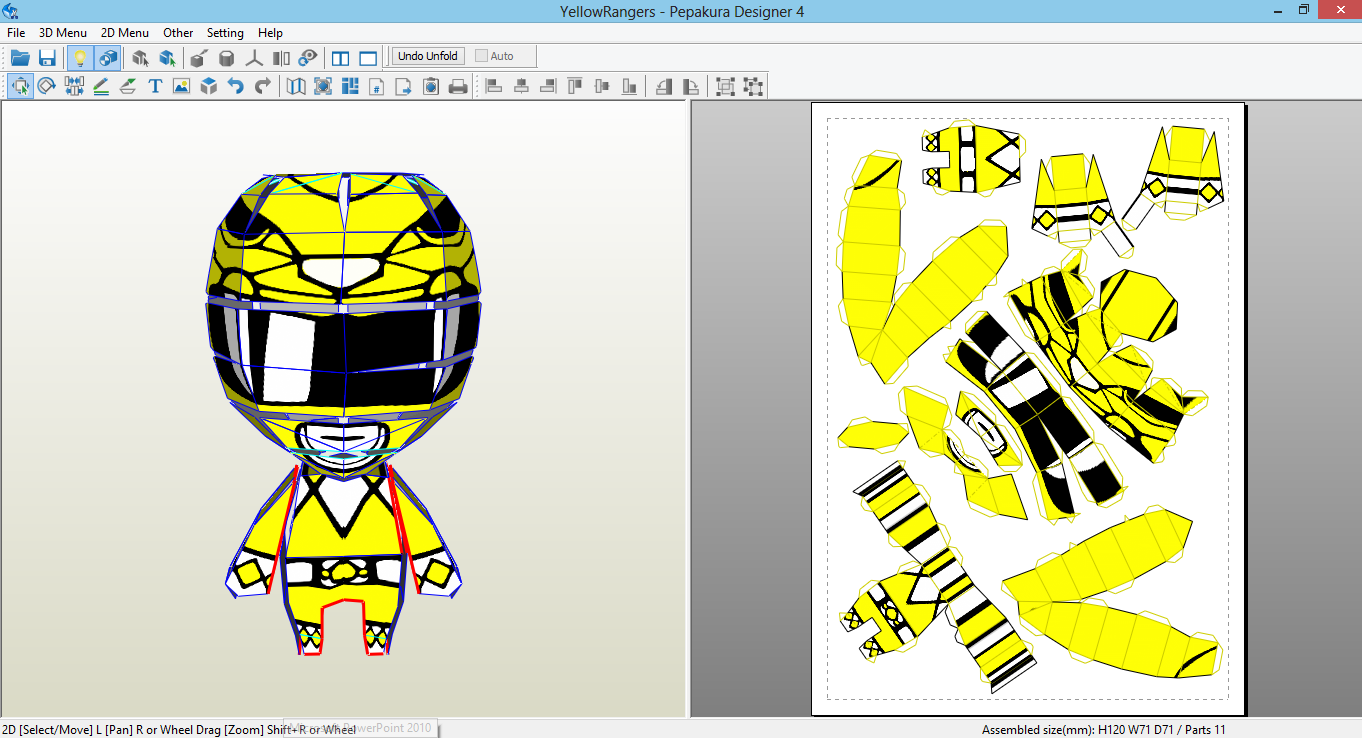This screenshot has width=1362, height=738.
Task: Click the Insert Image tool
Action: pos(181,85)
